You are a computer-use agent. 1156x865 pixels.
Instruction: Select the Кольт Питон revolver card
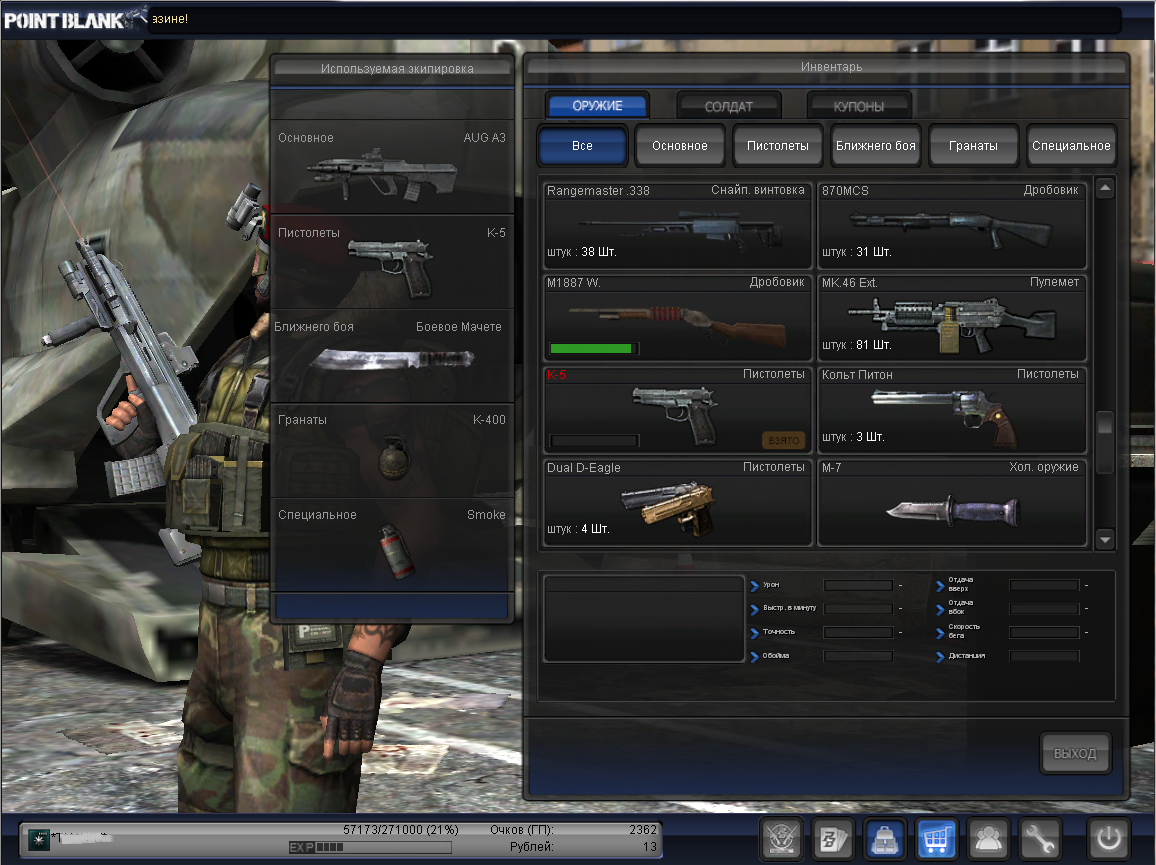tap(952, 410)
